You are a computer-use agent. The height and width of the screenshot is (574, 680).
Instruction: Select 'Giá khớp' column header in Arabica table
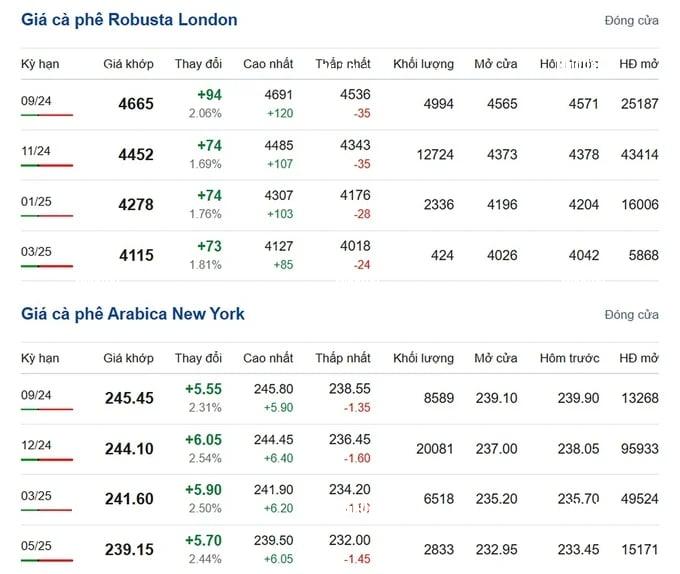pyautogui.click(x=128, y=358)
